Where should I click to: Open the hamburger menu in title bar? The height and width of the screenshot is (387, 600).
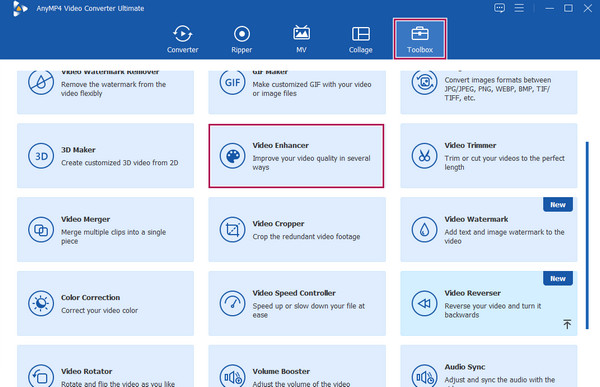519,8
